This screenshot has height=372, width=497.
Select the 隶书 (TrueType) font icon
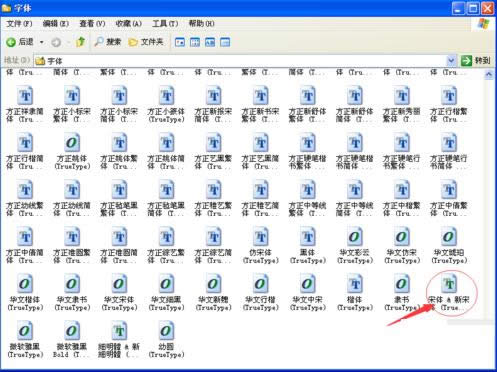(x=402, y=284)
